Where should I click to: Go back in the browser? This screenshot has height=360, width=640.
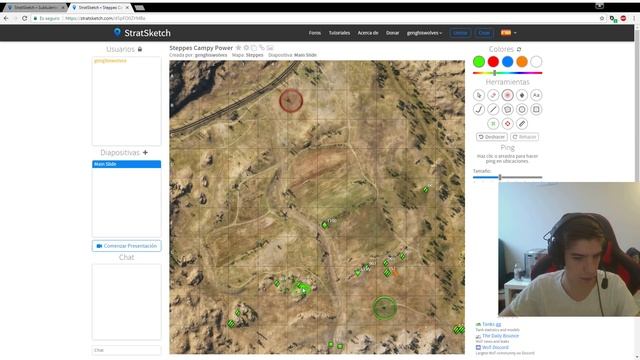coord(6,18)
